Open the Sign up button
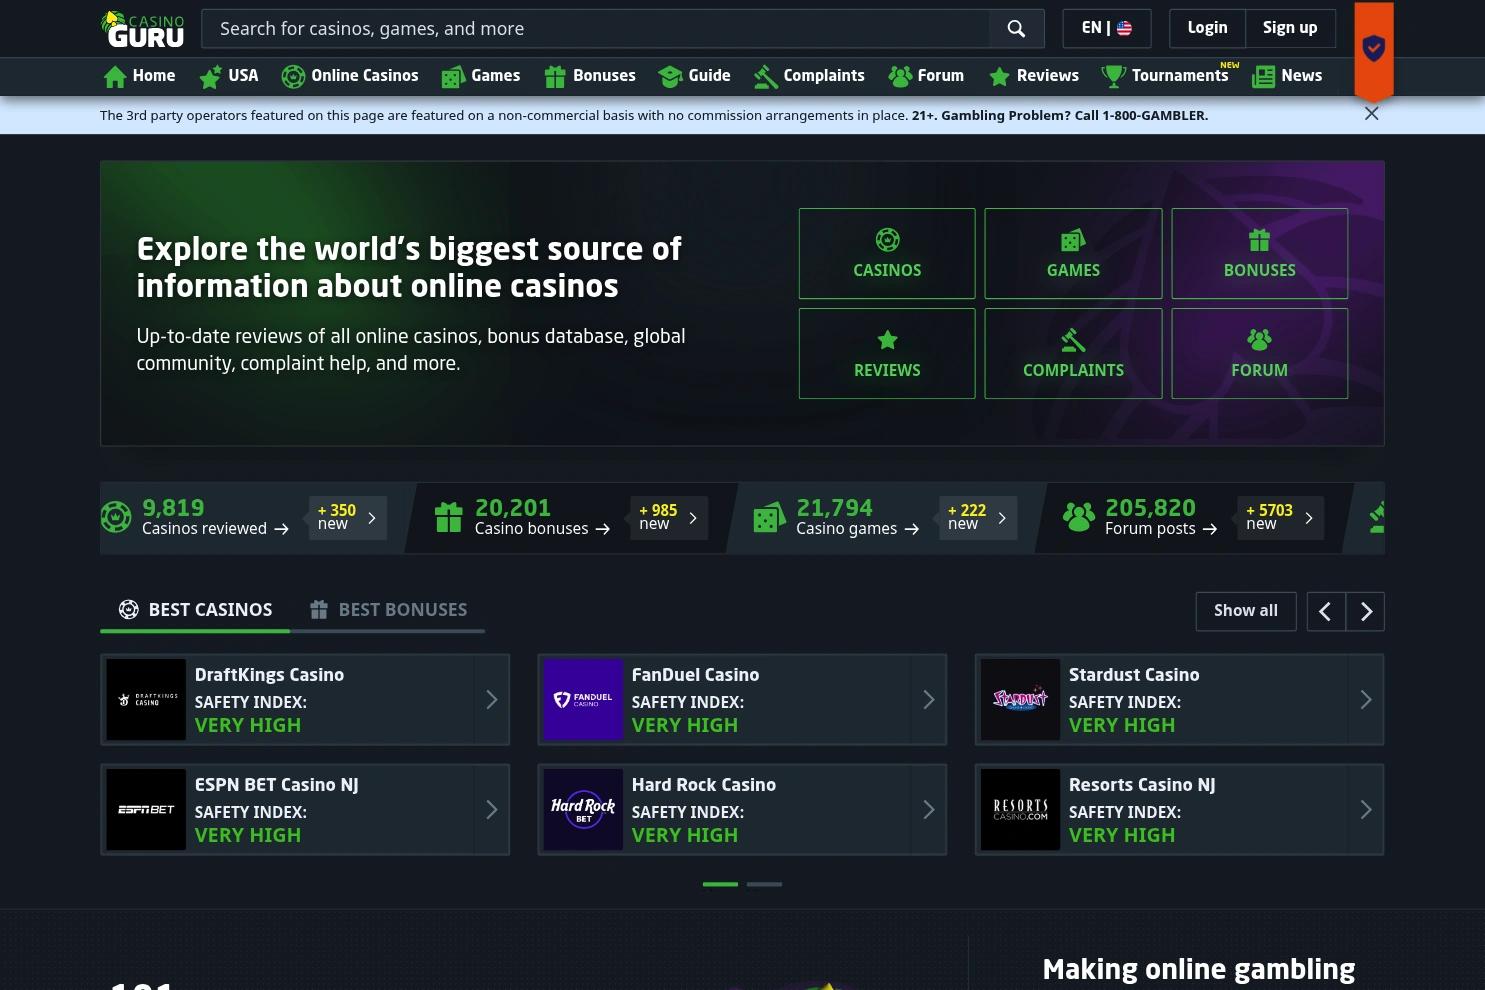The height and width of the screenshot is (990, 1485). coord(1290,28)
